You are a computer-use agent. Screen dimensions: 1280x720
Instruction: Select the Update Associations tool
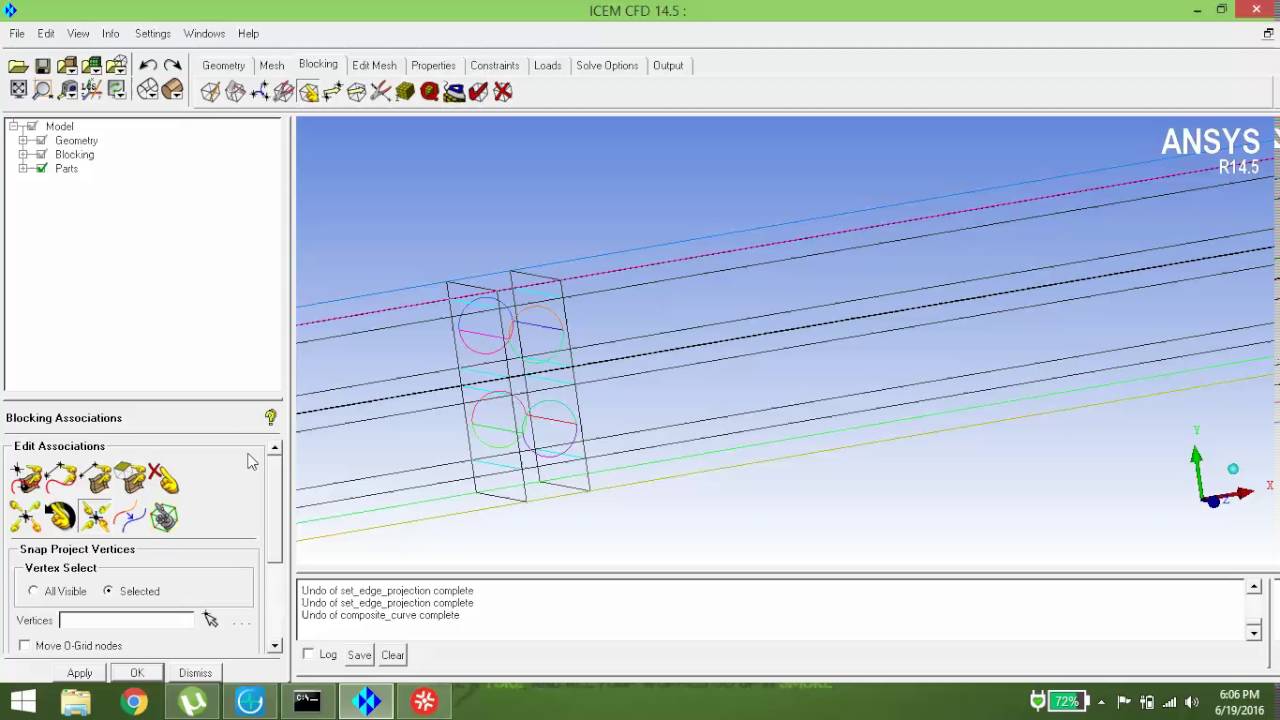(26, 516)
